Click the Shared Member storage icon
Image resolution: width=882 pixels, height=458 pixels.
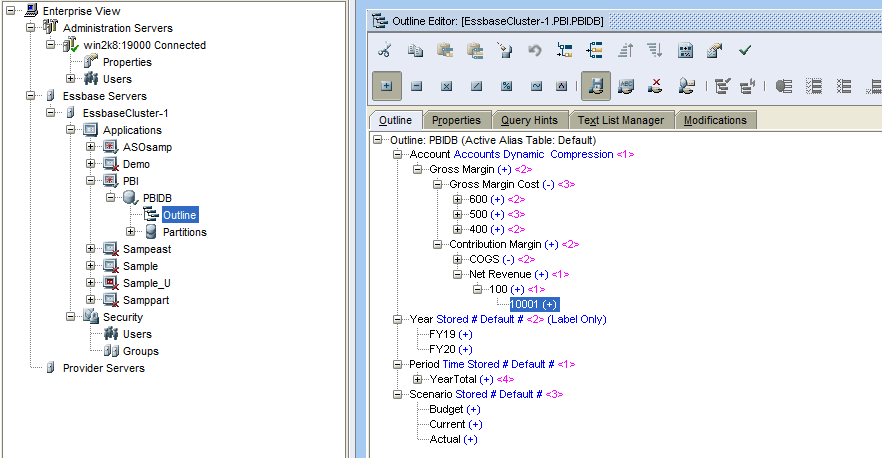[686, 86]
